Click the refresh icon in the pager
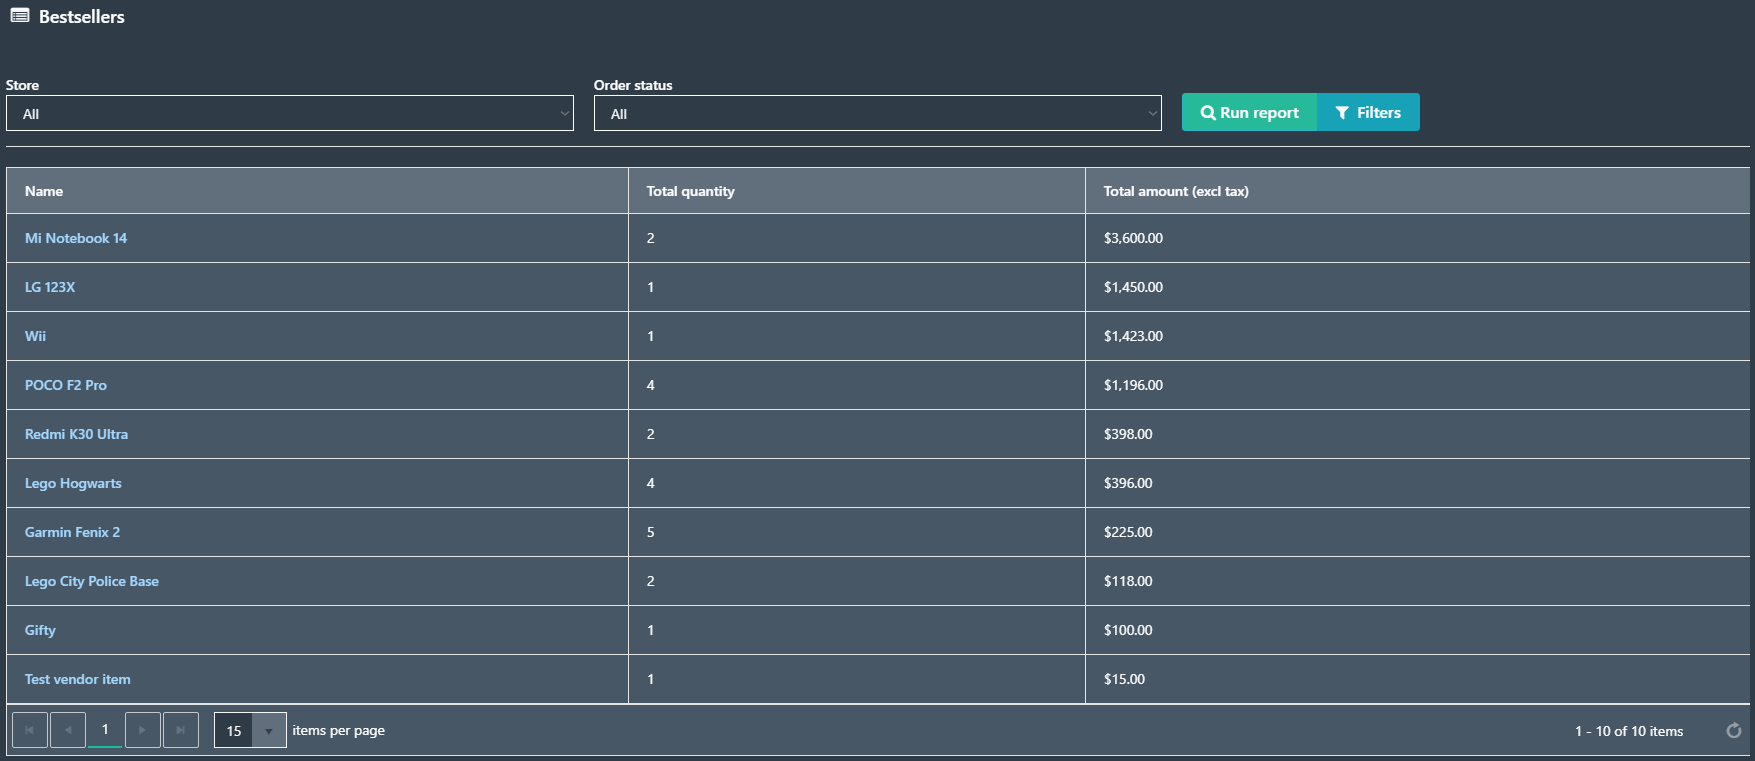 pos(1734,731)
